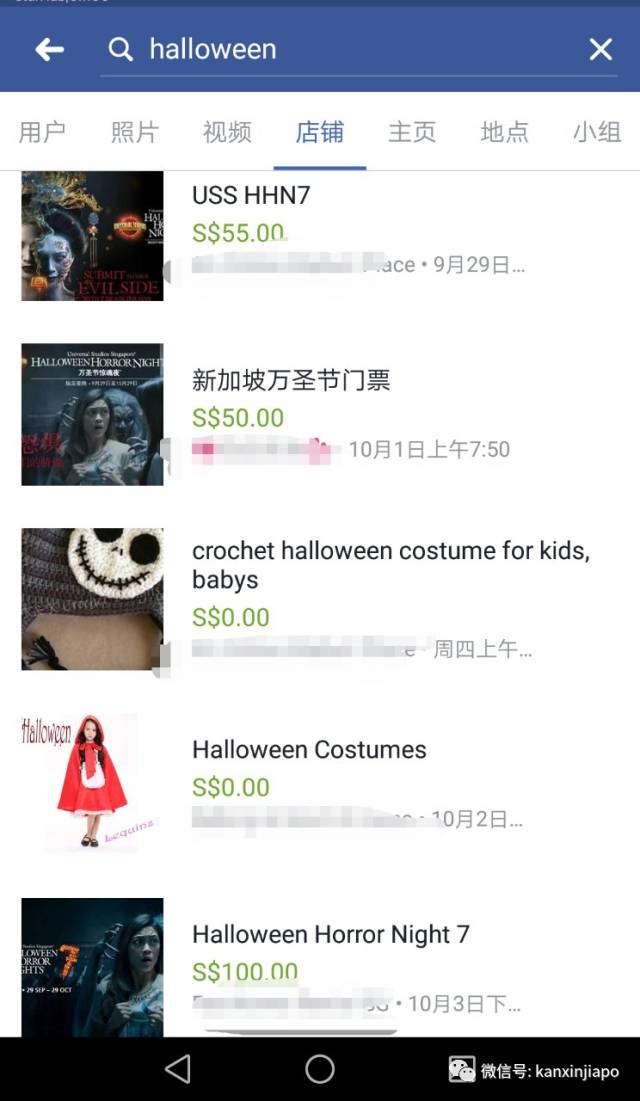Go to the 主页 tab

(x=412, y=132)
